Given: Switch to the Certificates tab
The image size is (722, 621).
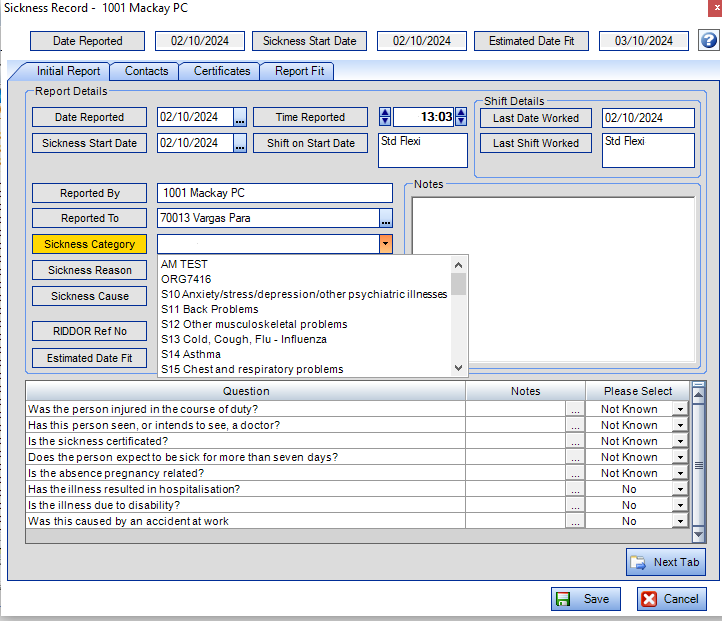Looking at the screenshot, I should pyautogui.click(x=221, y=71).
